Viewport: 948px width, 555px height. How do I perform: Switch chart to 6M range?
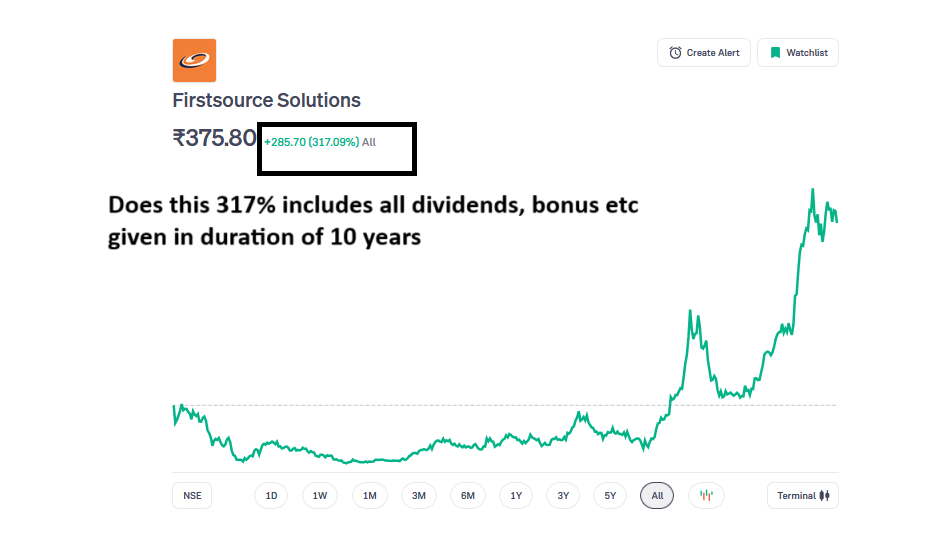[468, 495]
